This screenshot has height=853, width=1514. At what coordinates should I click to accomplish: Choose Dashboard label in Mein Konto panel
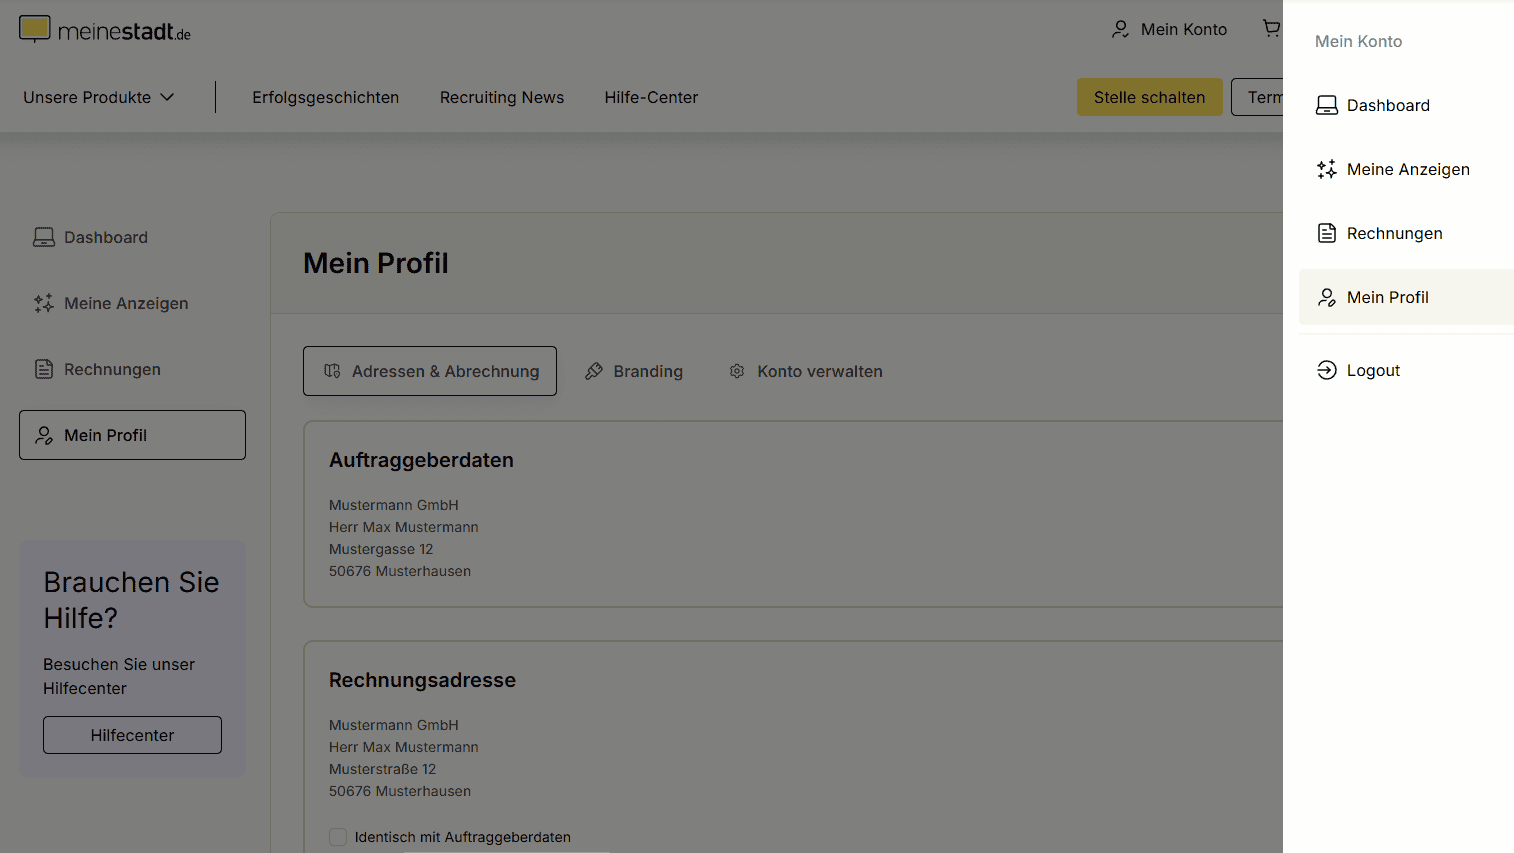pyautogui.click(x=1388, y=105)
